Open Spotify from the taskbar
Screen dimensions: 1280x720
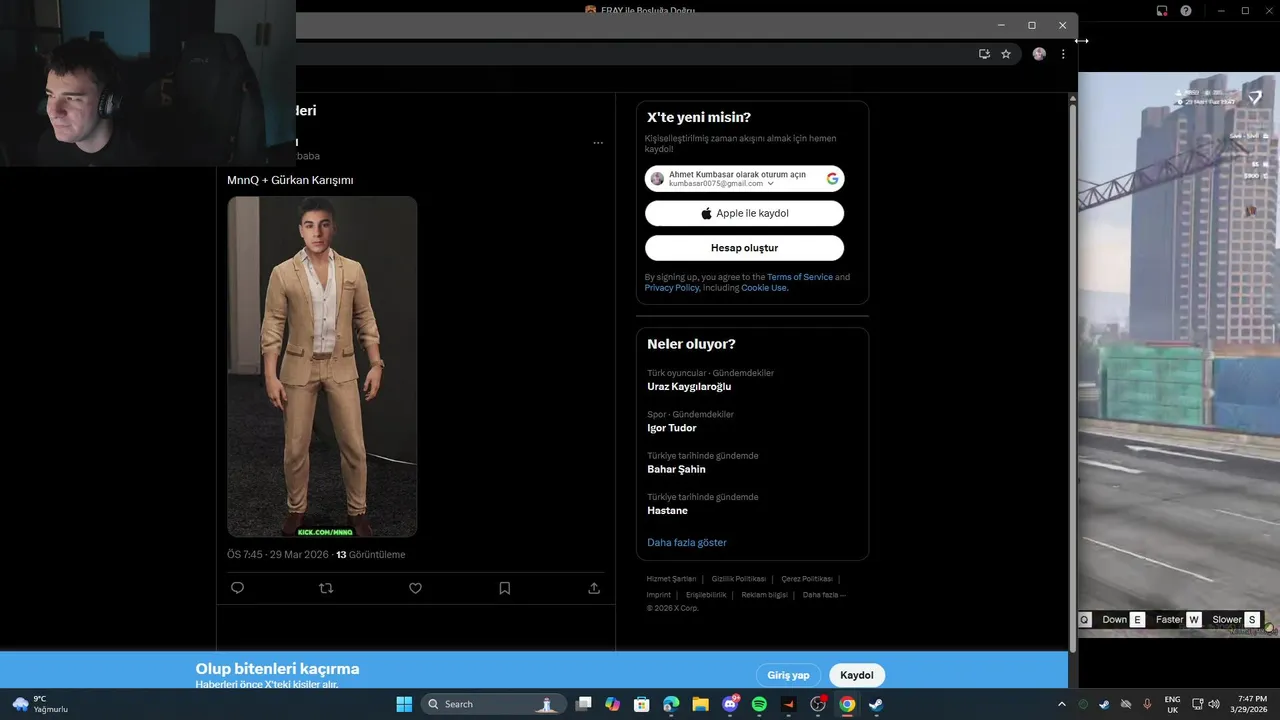point(759,704)
